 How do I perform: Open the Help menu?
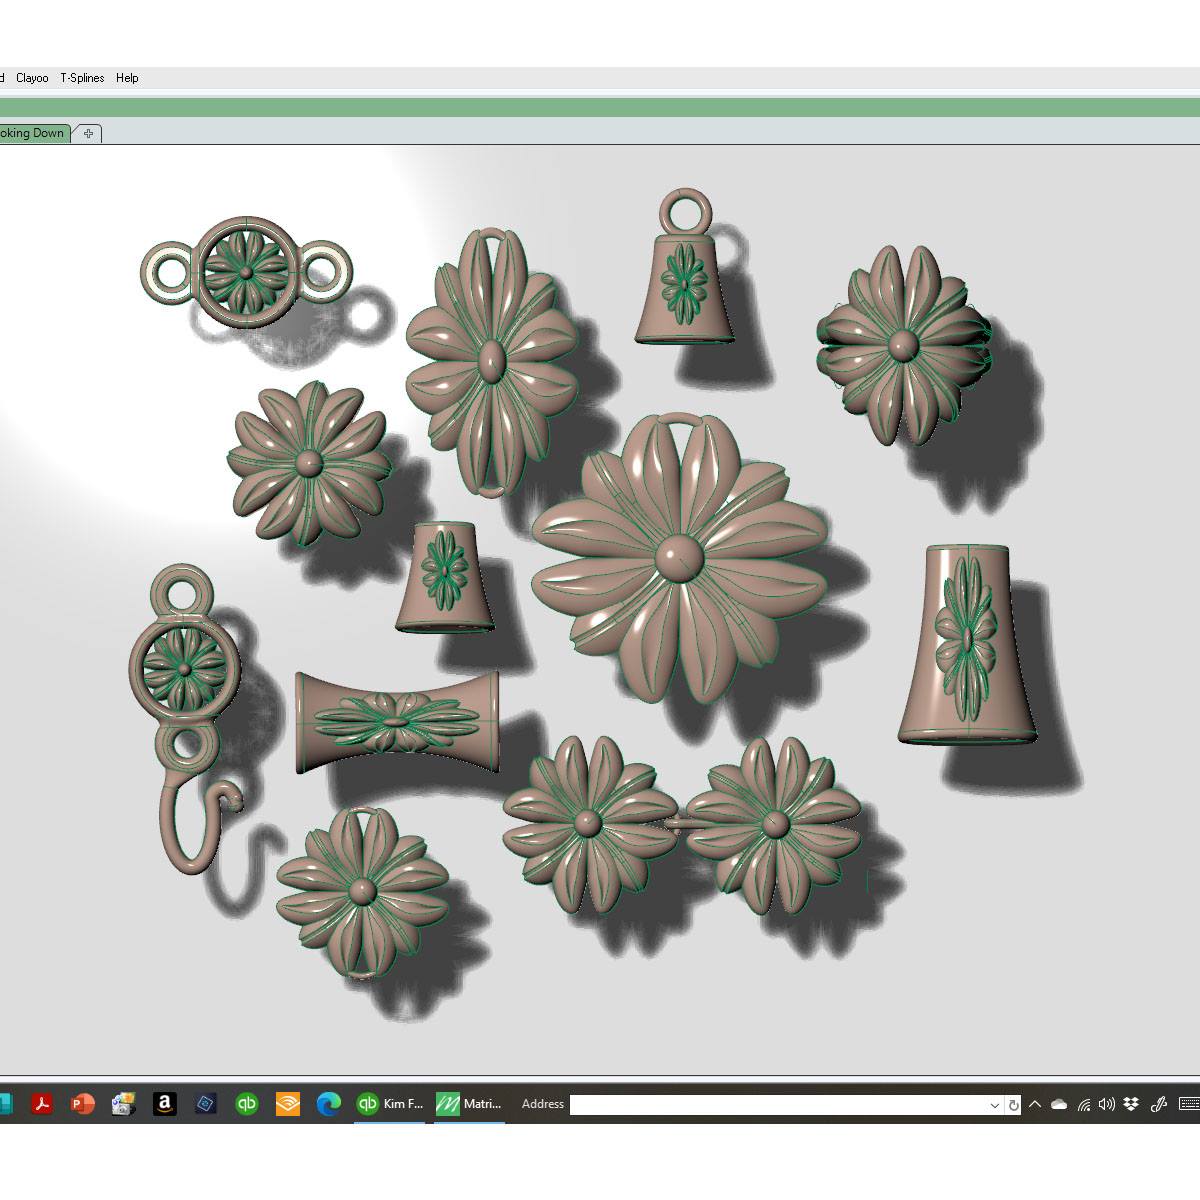pos(127,78)
